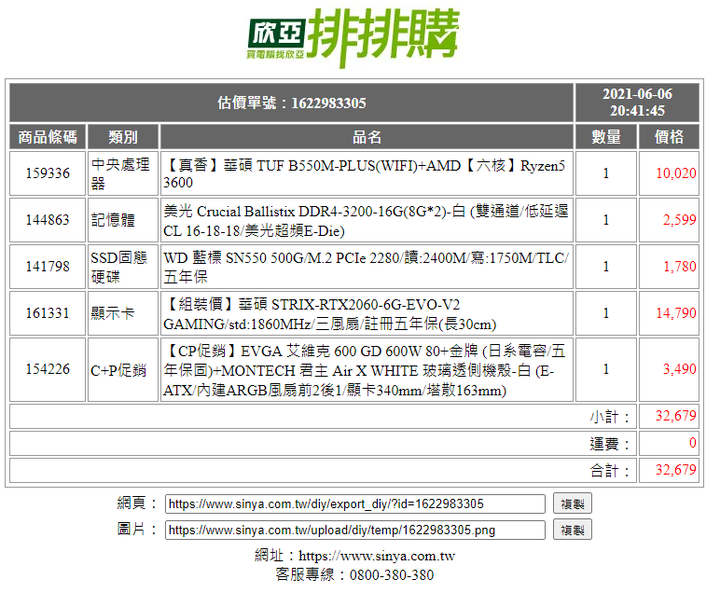Click the customer hotline 0800-380-380

click(392, 575)
